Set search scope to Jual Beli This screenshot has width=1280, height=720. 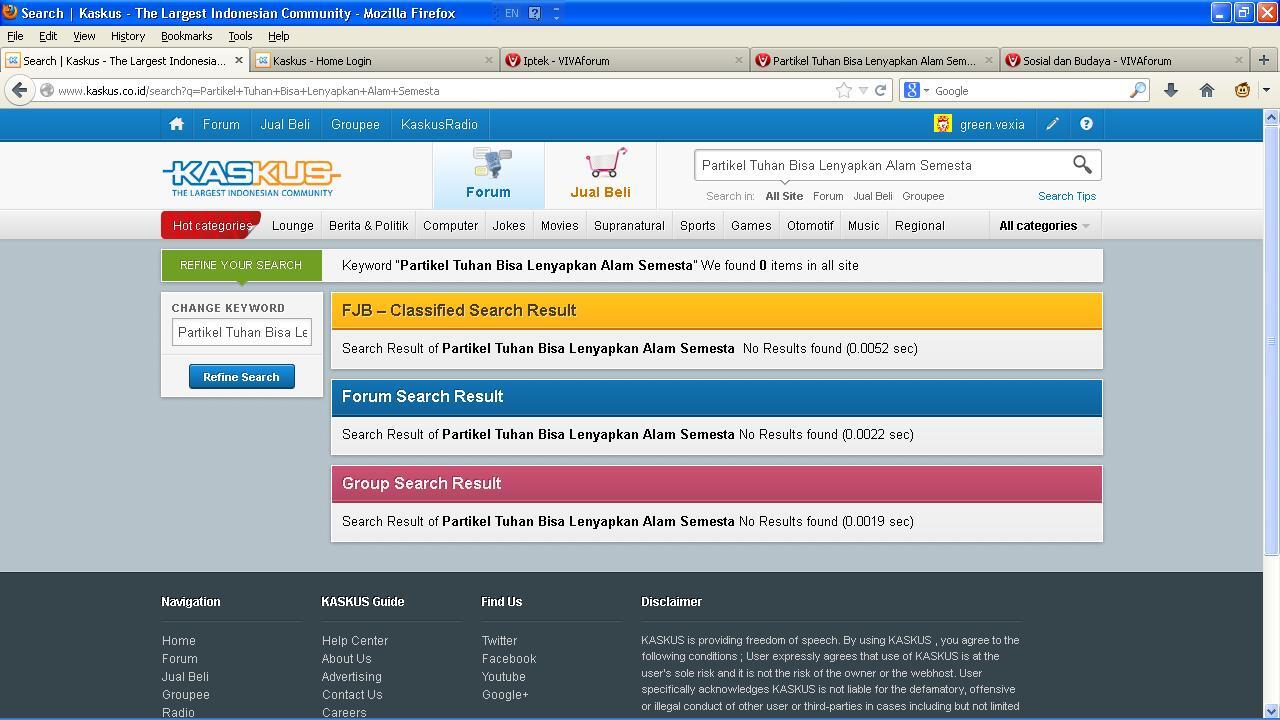coord(872,196)
